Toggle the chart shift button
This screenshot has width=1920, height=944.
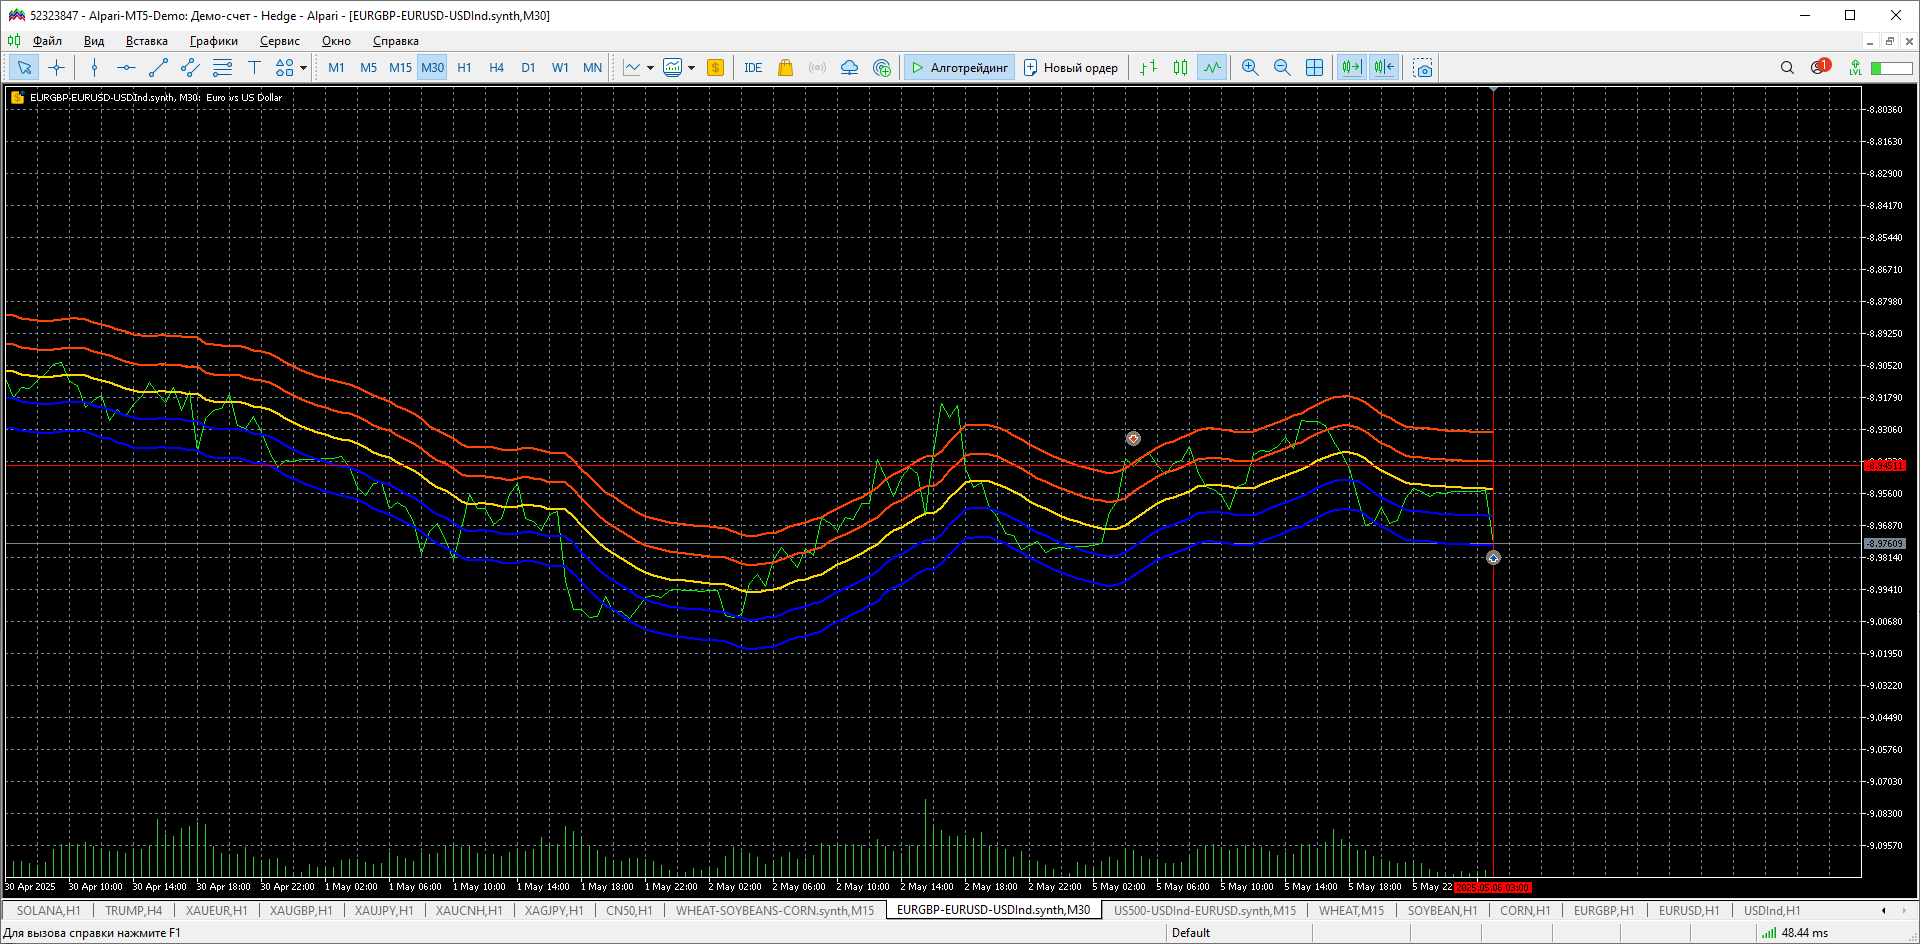click(x=1384, y=68)
